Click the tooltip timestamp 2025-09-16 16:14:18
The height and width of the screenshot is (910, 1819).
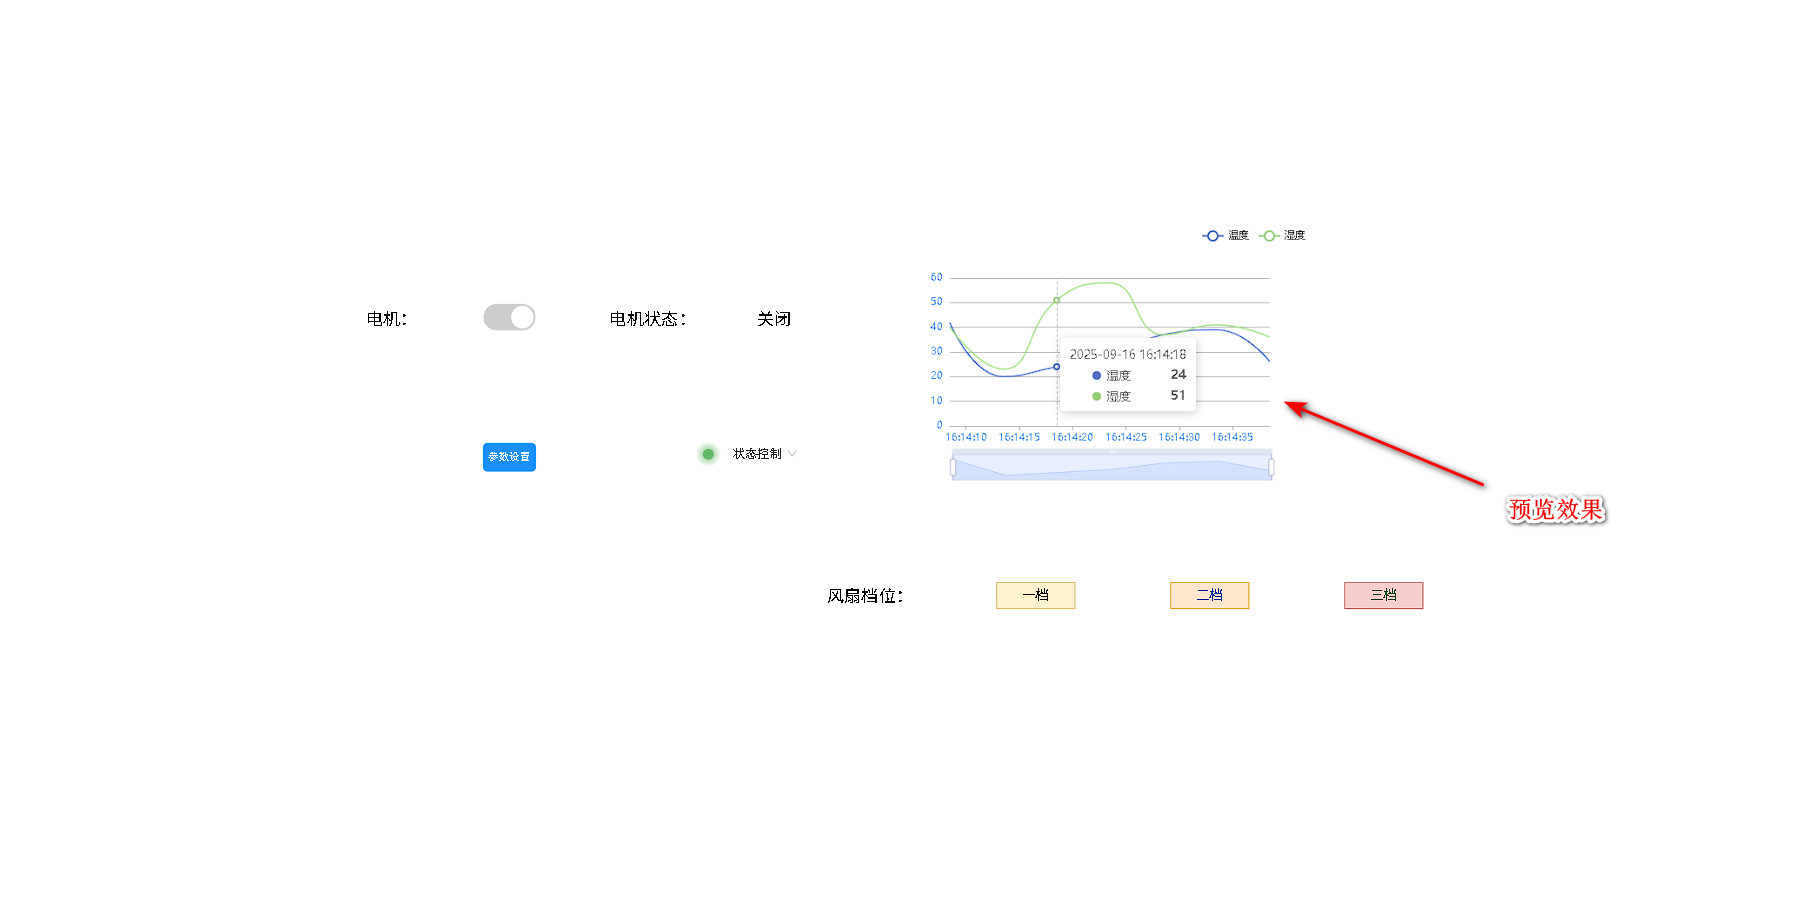pyautogui.click(x=1127, y=354)
